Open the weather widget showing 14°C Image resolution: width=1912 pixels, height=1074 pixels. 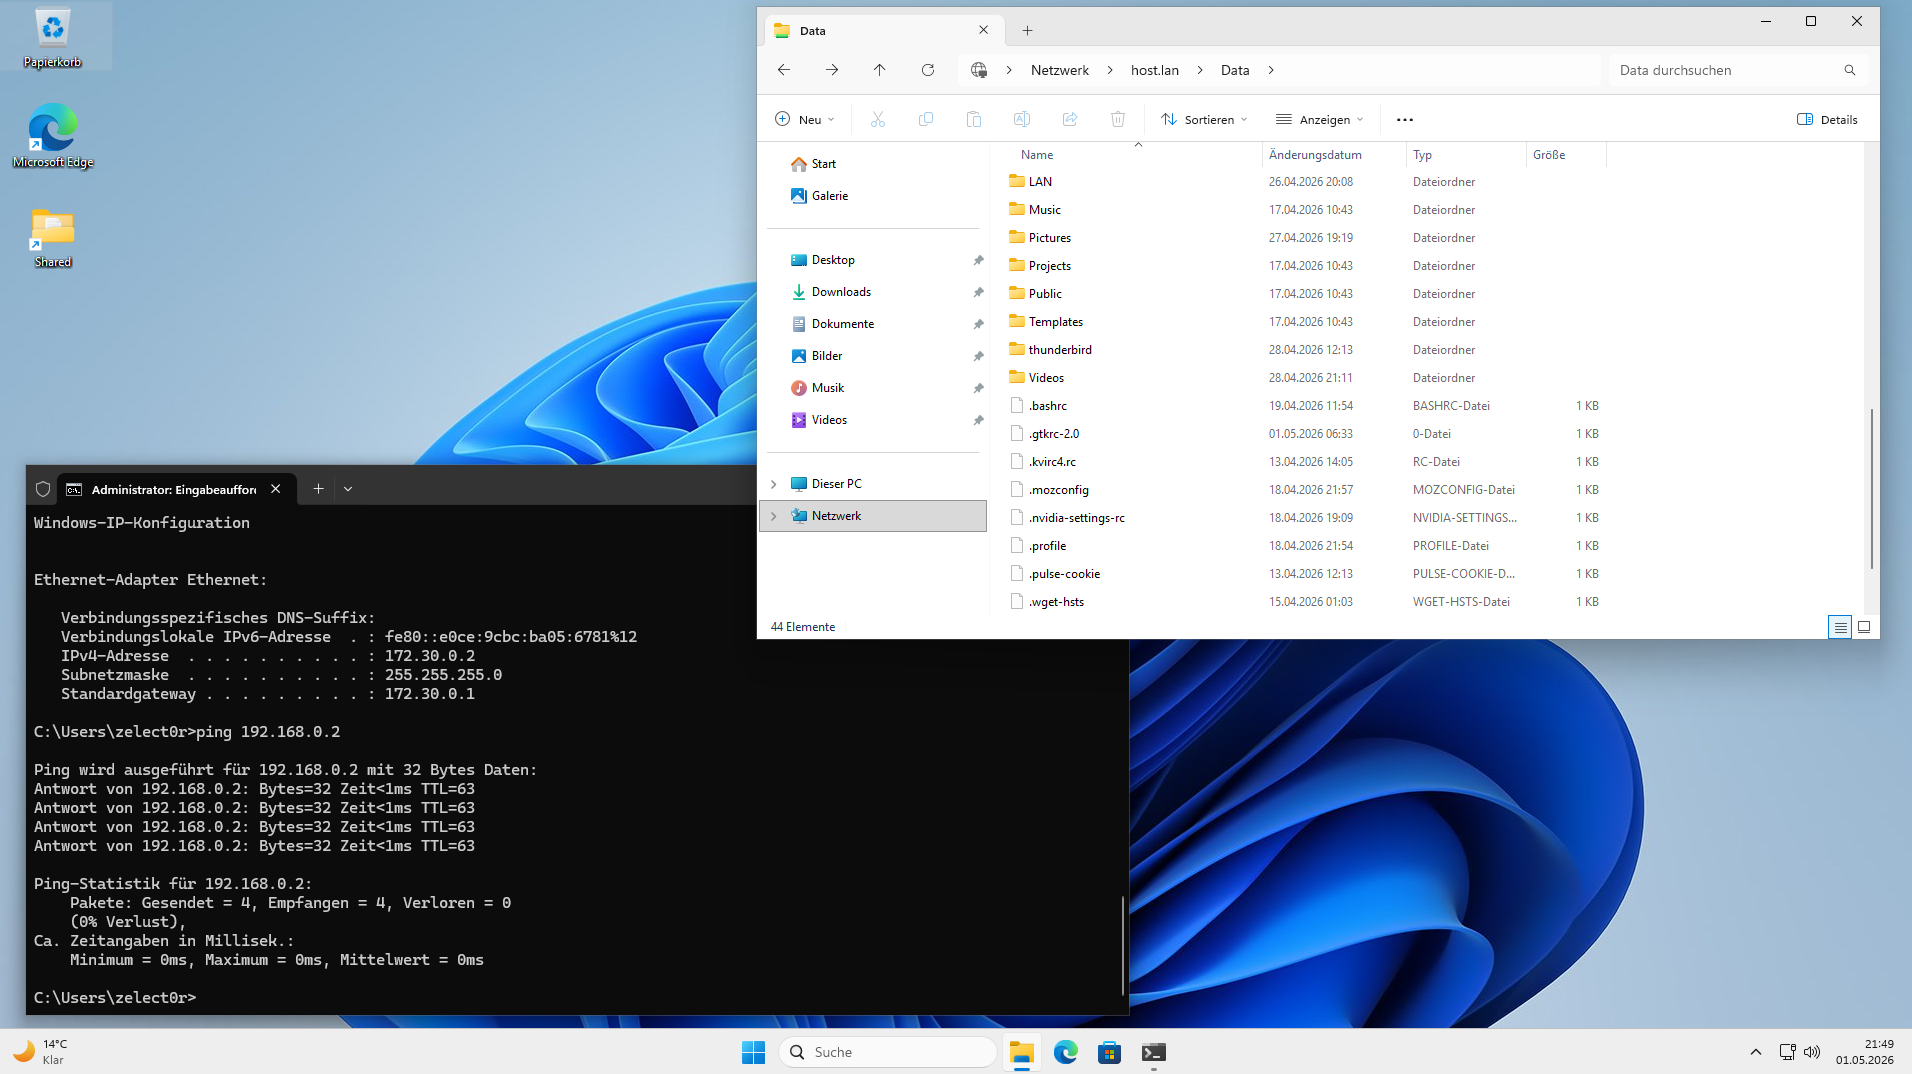[x=40, y=1052]
